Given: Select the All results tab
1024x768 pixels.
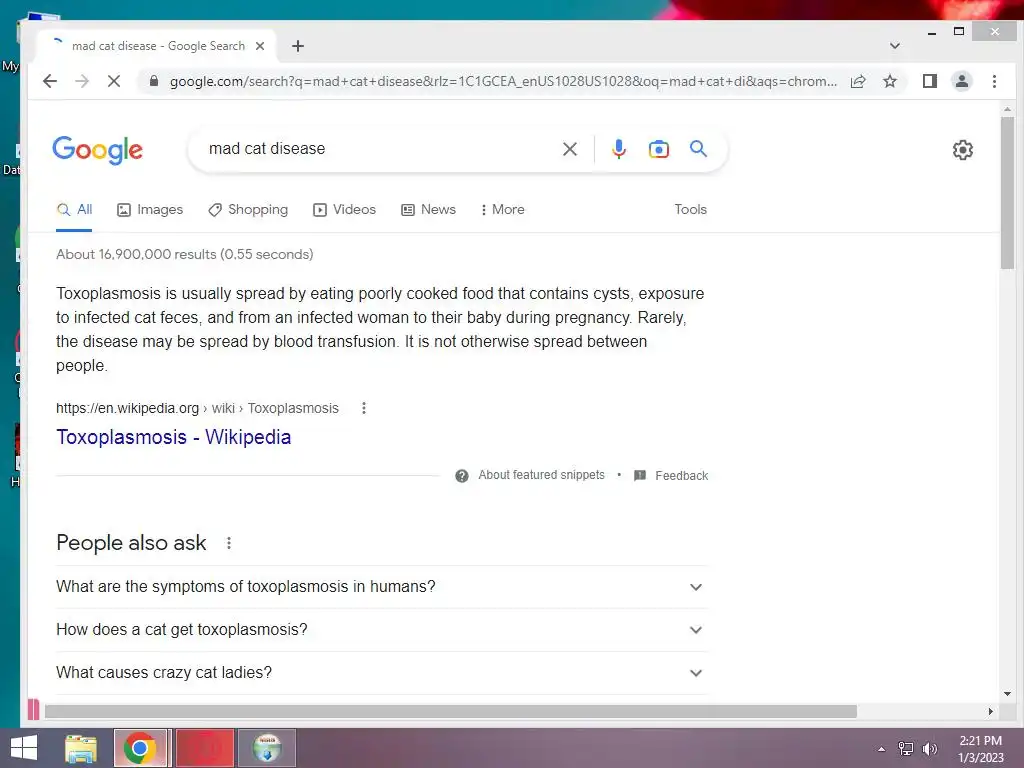Looking at the screenshot, I should pos(74,210).
